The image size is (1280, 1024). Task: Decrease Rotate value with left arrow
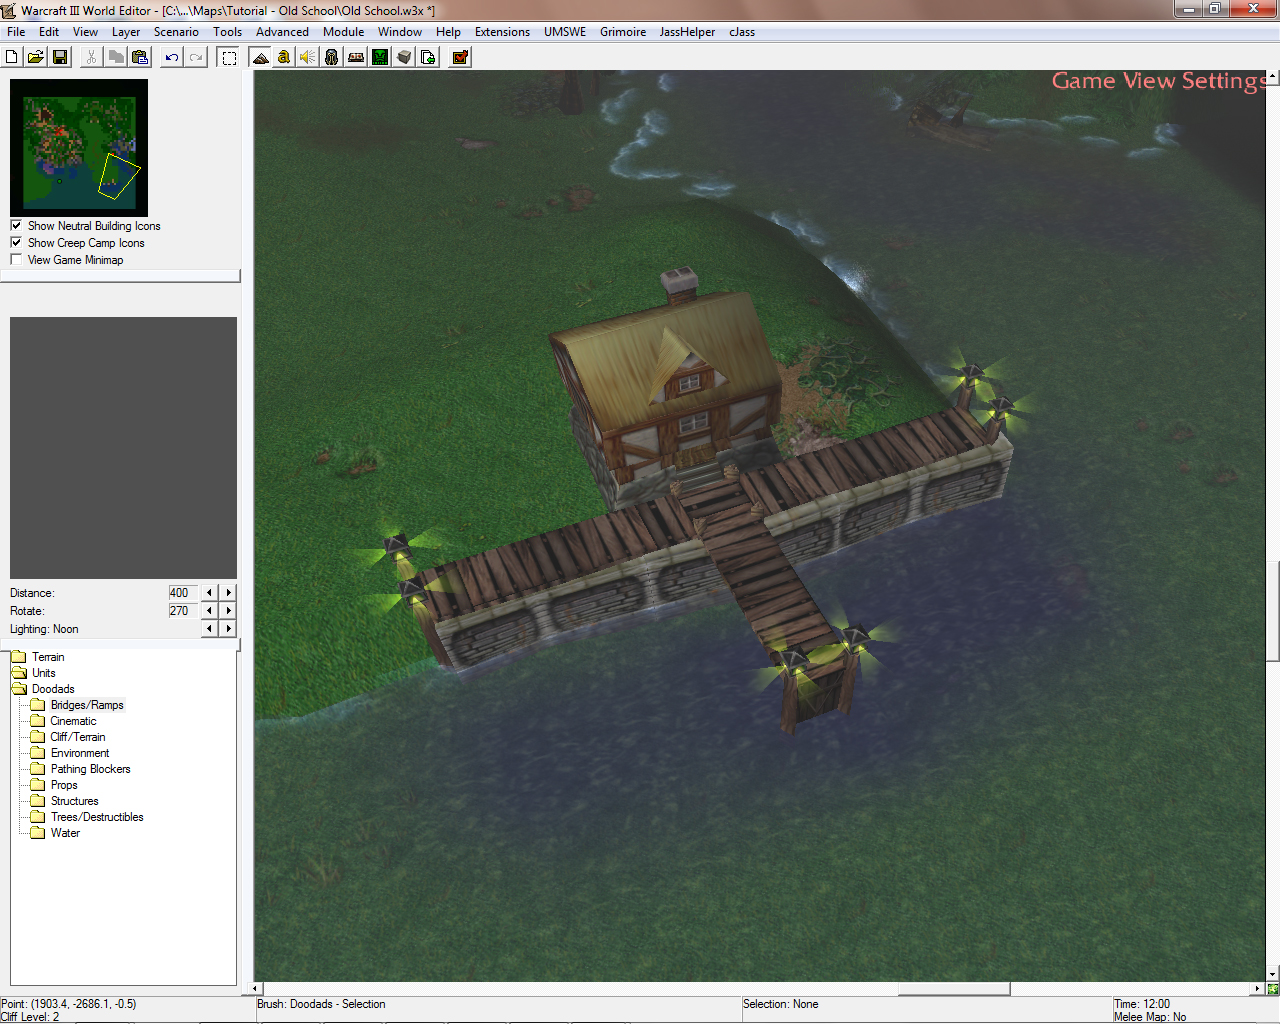[209, 611]
